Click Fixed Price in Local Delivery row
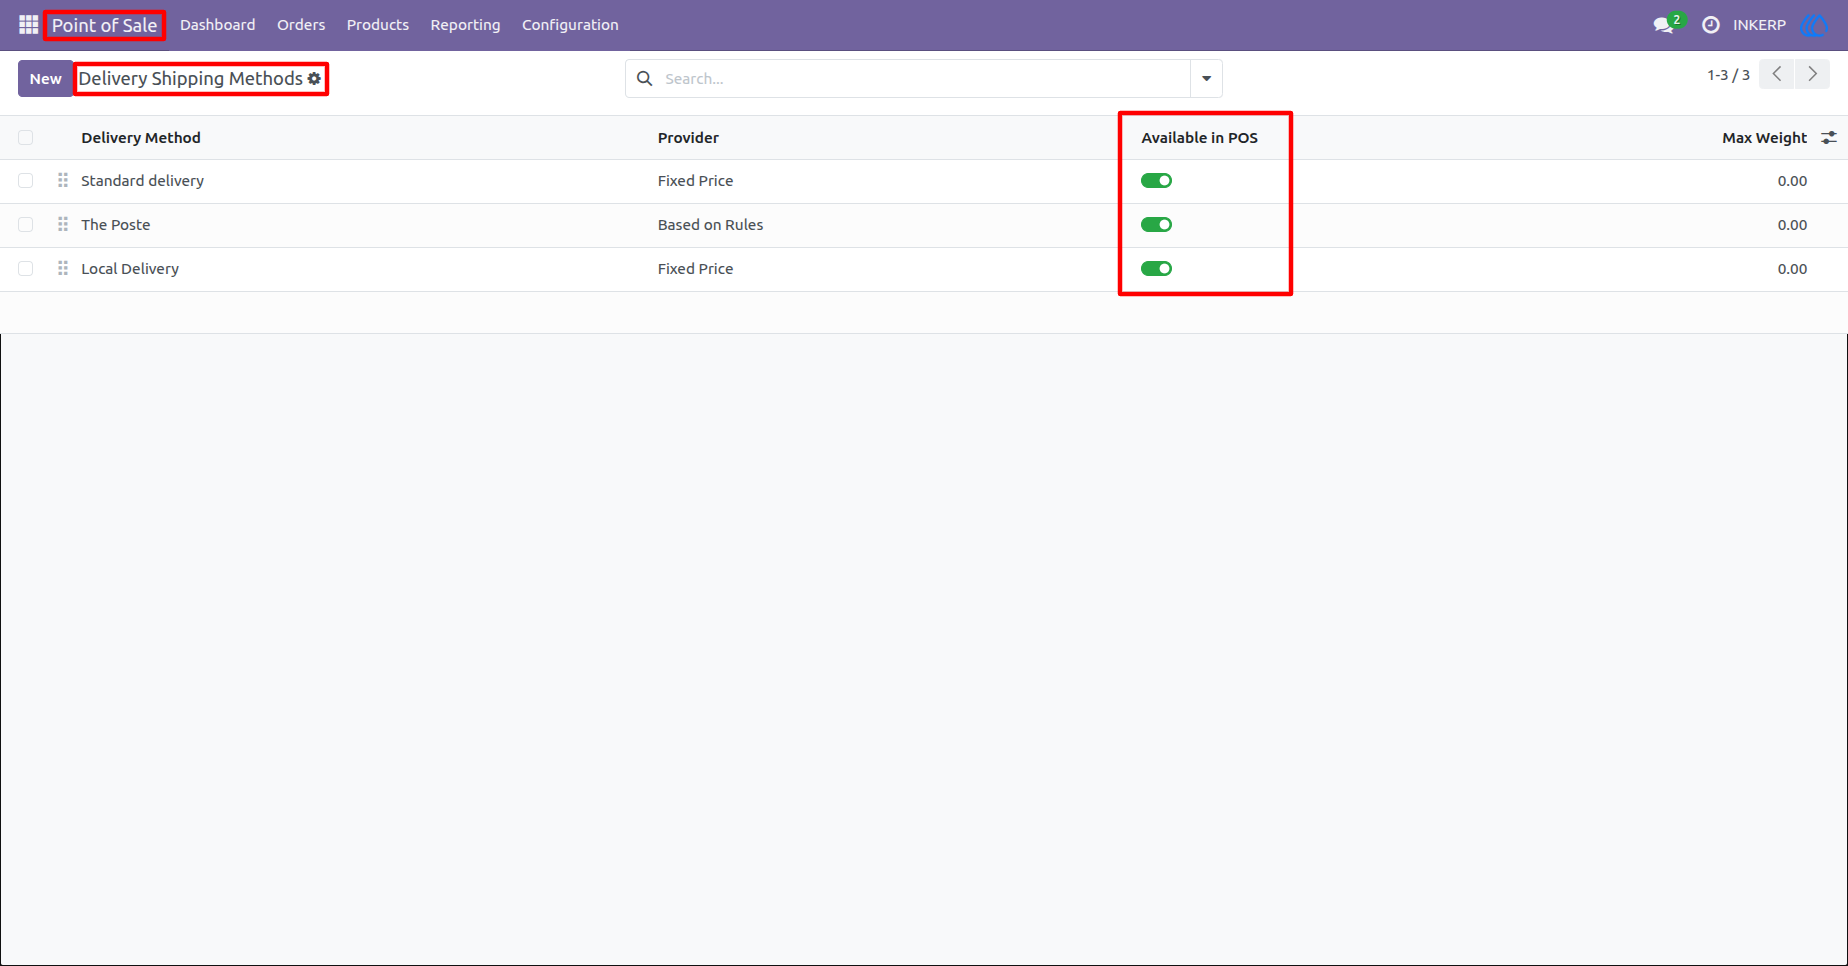Viewport: 1848px width, 966px height. [695, 268]
